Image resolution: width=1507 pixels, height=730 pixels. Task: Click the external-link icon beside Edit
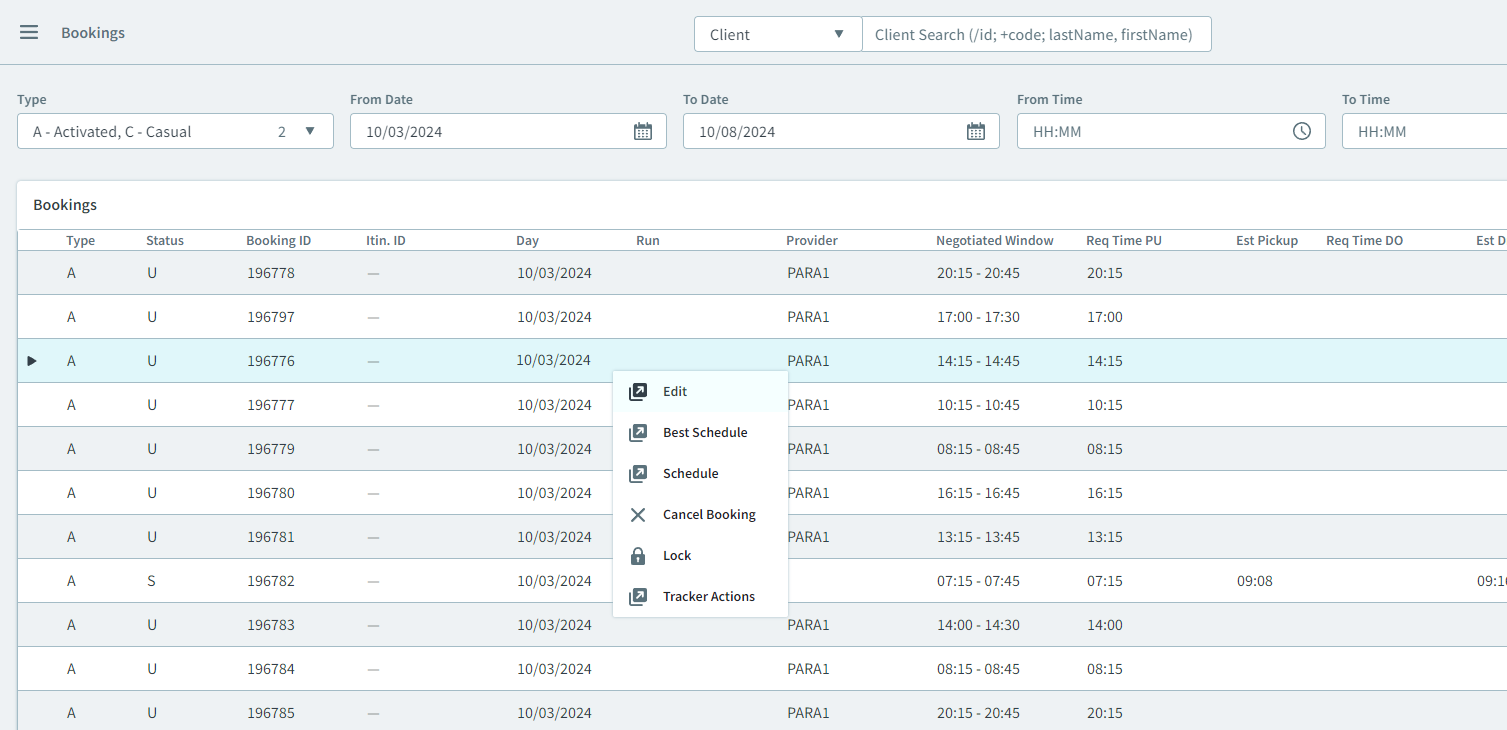[638, 392]
